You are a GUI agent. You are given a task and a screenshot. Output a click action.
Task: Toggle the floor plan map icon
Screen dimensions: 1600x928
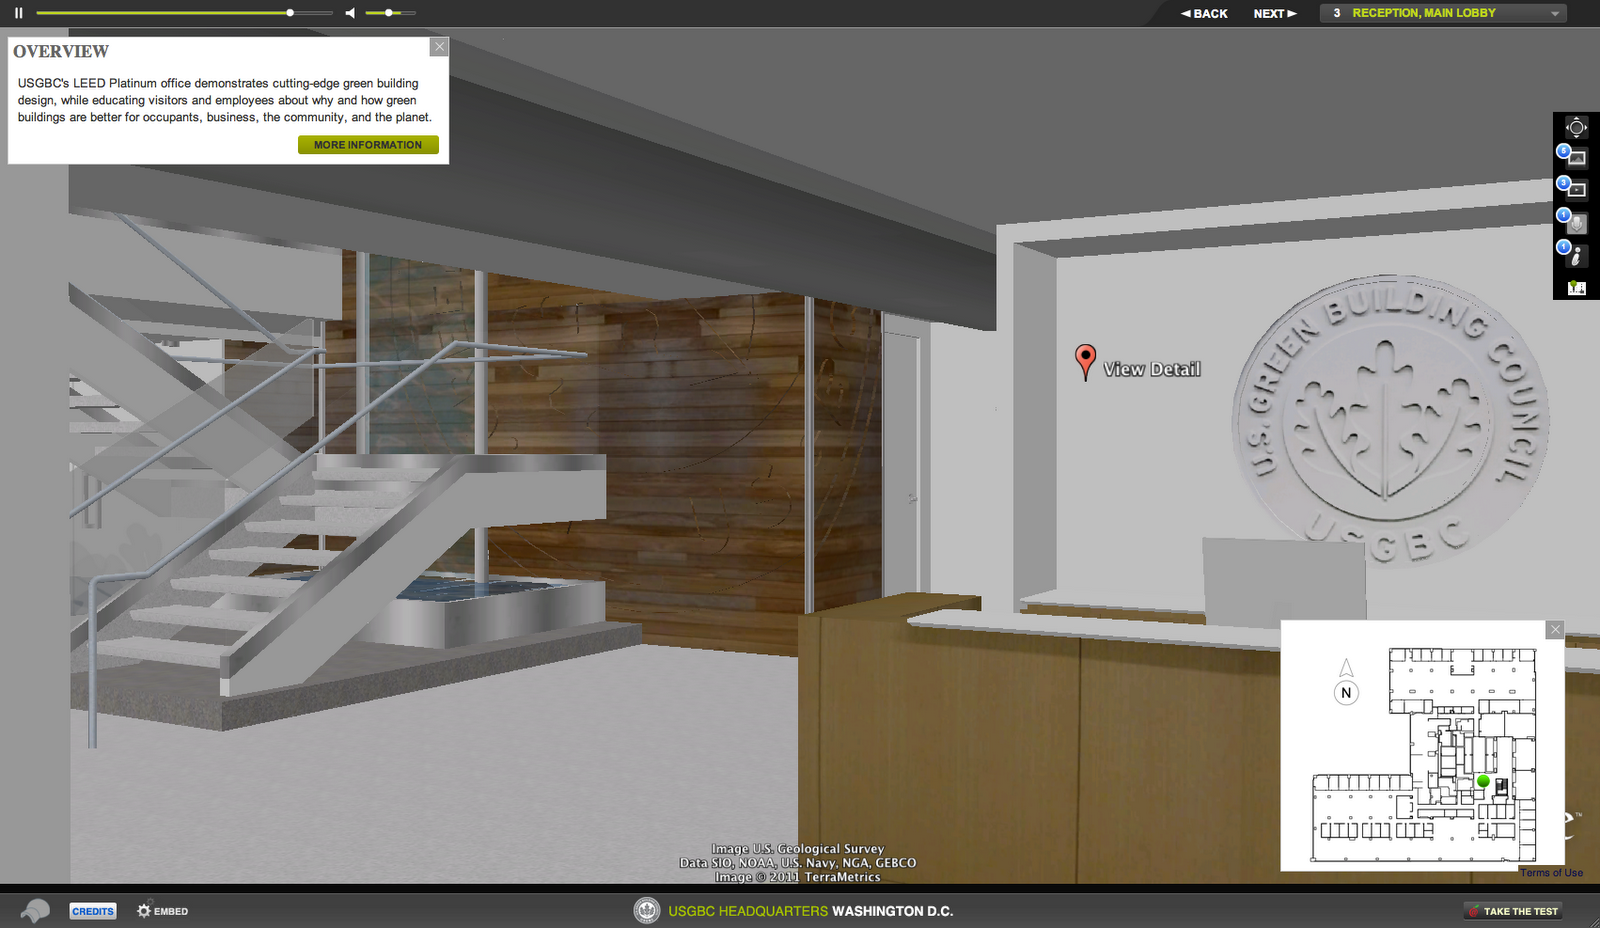tap(1577, 288)
